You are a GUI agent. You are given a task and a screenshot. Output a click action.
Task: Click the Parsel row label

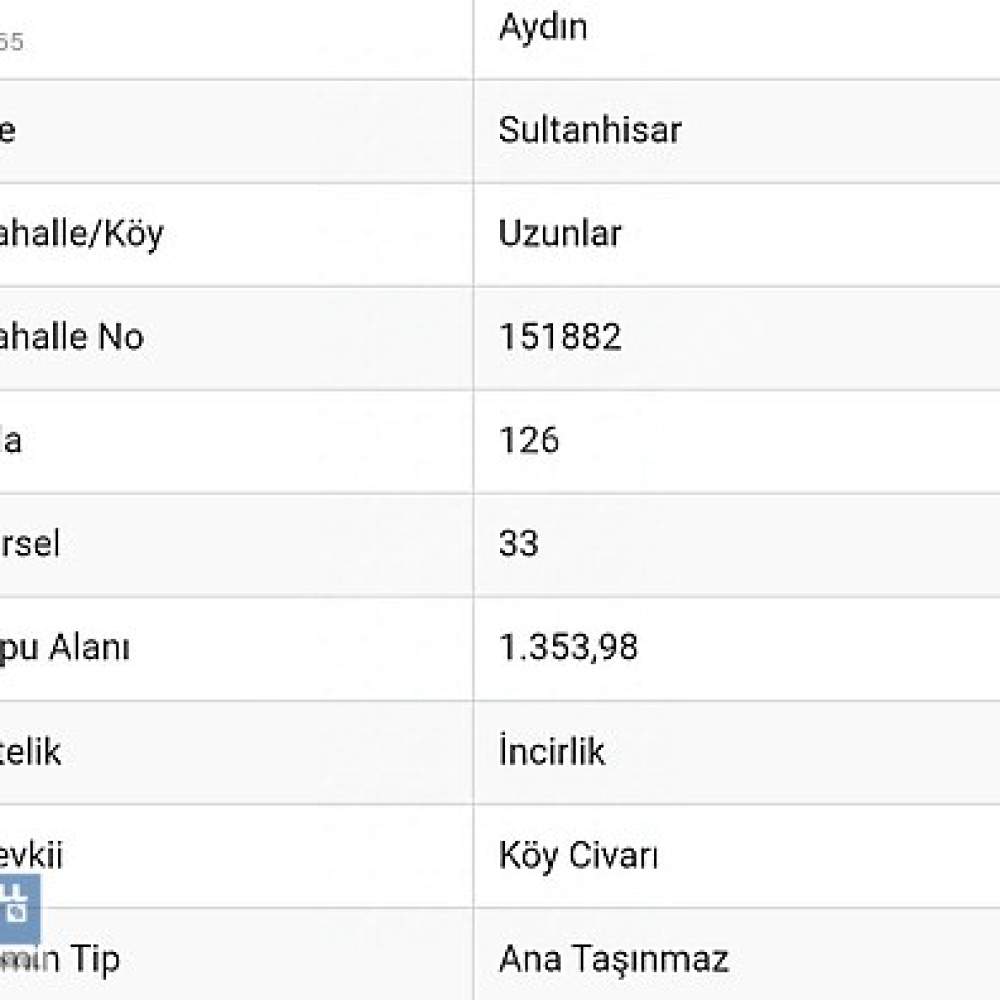[x=30, y=544]
